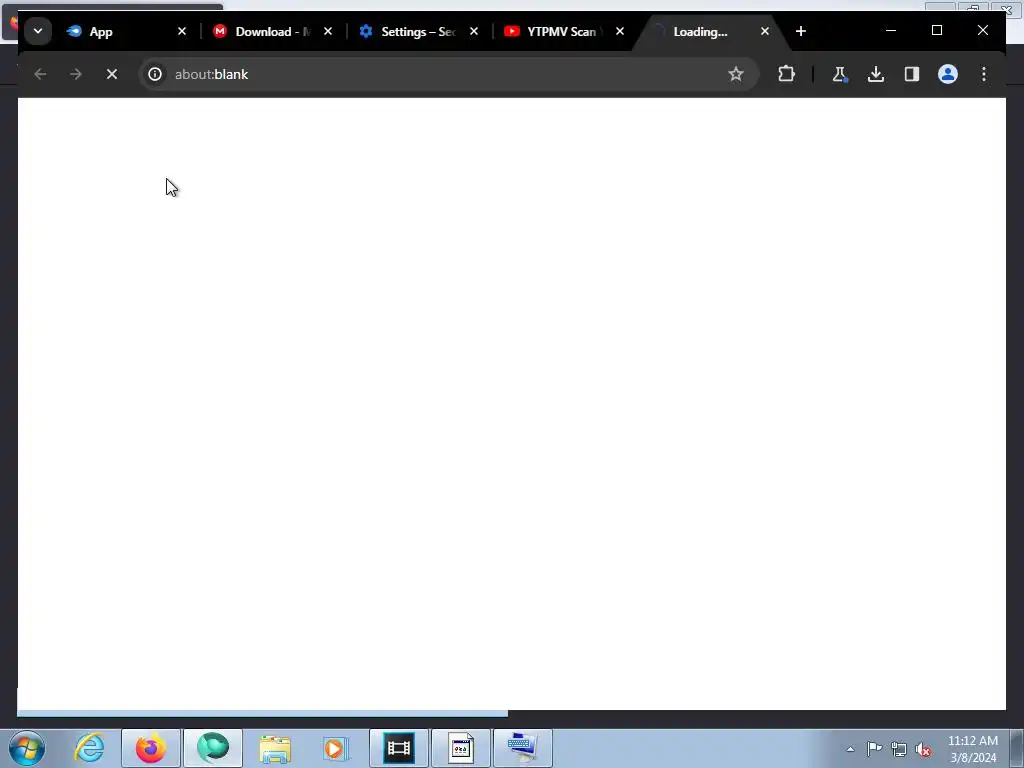Go forward to next page

tap(76, 74)
